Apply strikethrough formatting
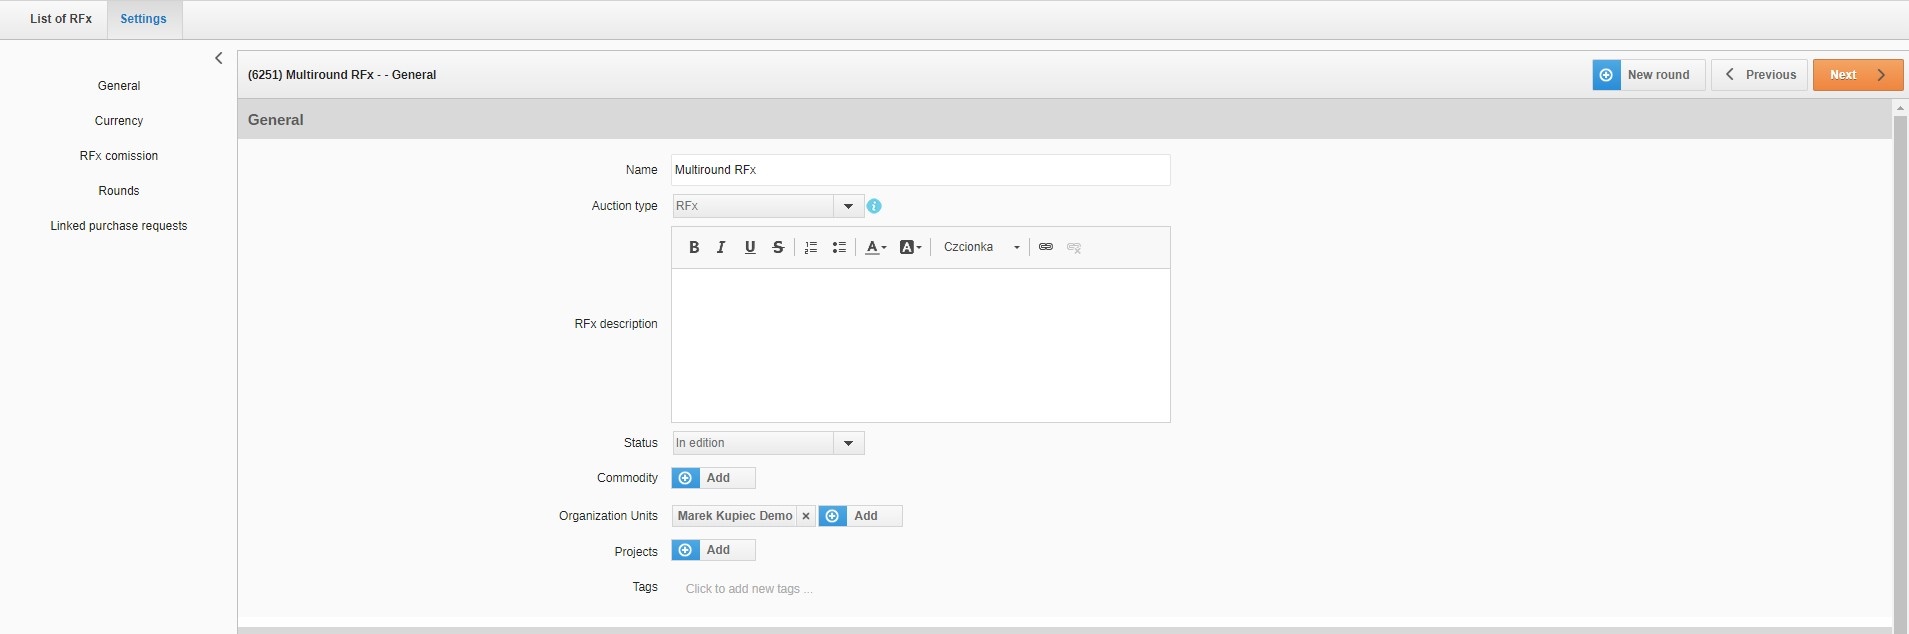The height and width of the screenshot is (634, 1909). tap(778, 247)
